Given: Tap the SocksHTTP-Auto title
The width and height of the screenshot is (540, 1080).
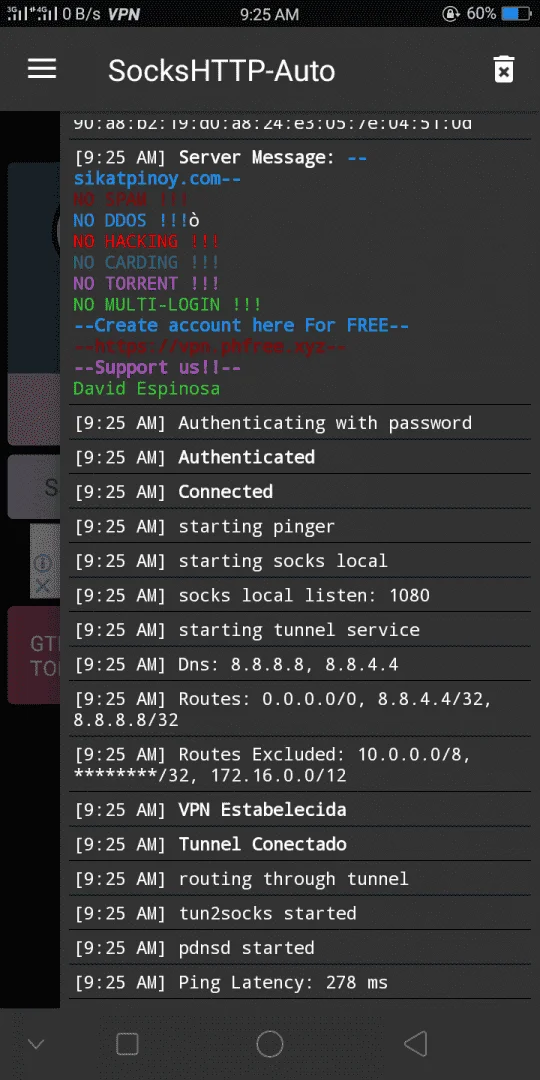Looking at the screenshot, I should tap(222, 70).
